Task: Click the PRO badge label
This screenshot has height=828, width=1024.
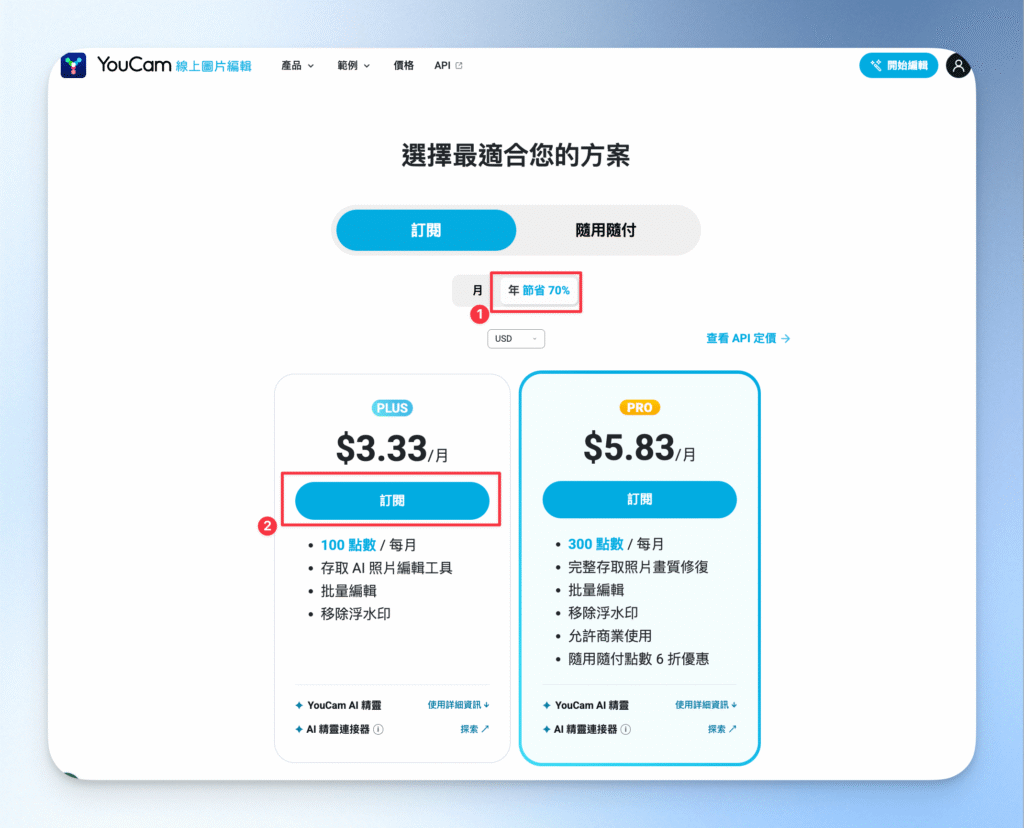Action: click(639, 407)
